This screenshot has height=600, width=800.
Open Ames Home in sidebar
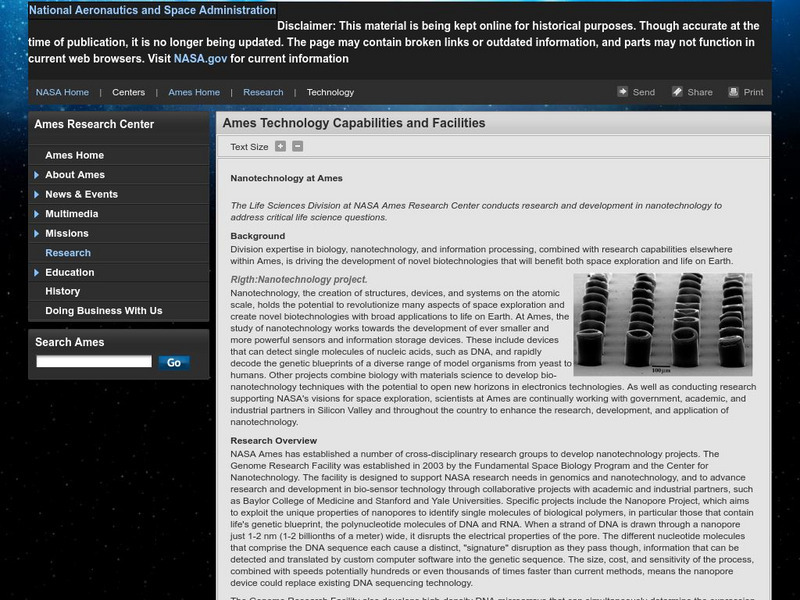(74, 155)
